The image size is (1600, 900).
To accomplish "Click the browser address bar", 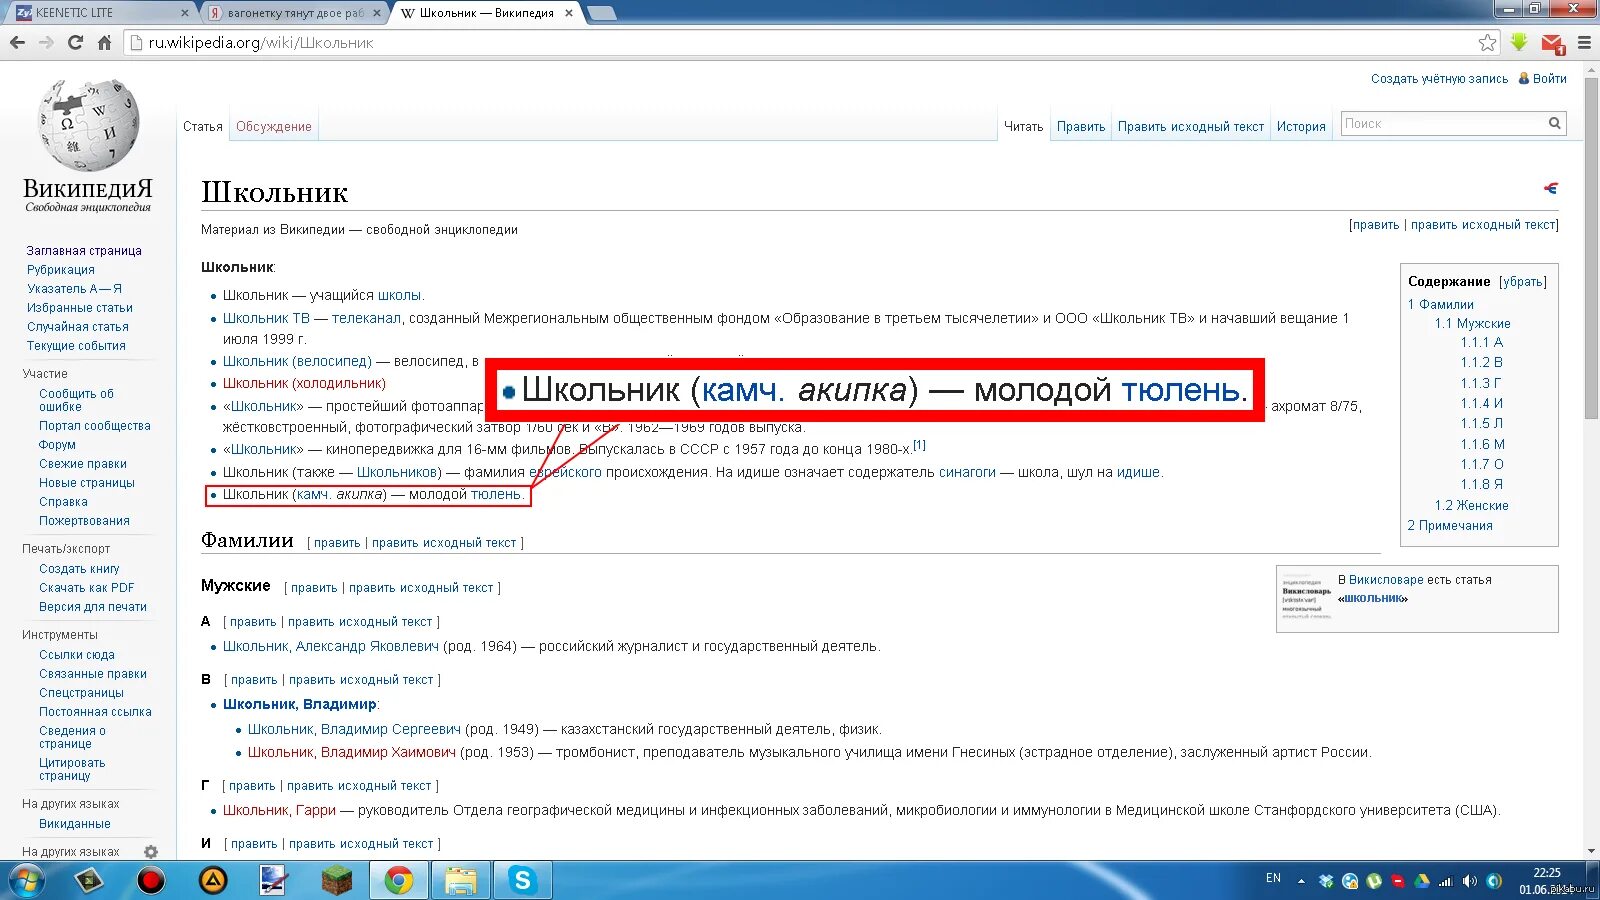I will point(810,43).
